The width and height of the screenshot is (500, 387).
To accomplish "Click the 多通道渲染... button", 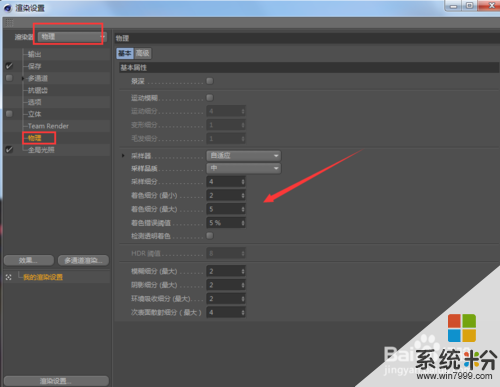I will [x=83, y=261].
